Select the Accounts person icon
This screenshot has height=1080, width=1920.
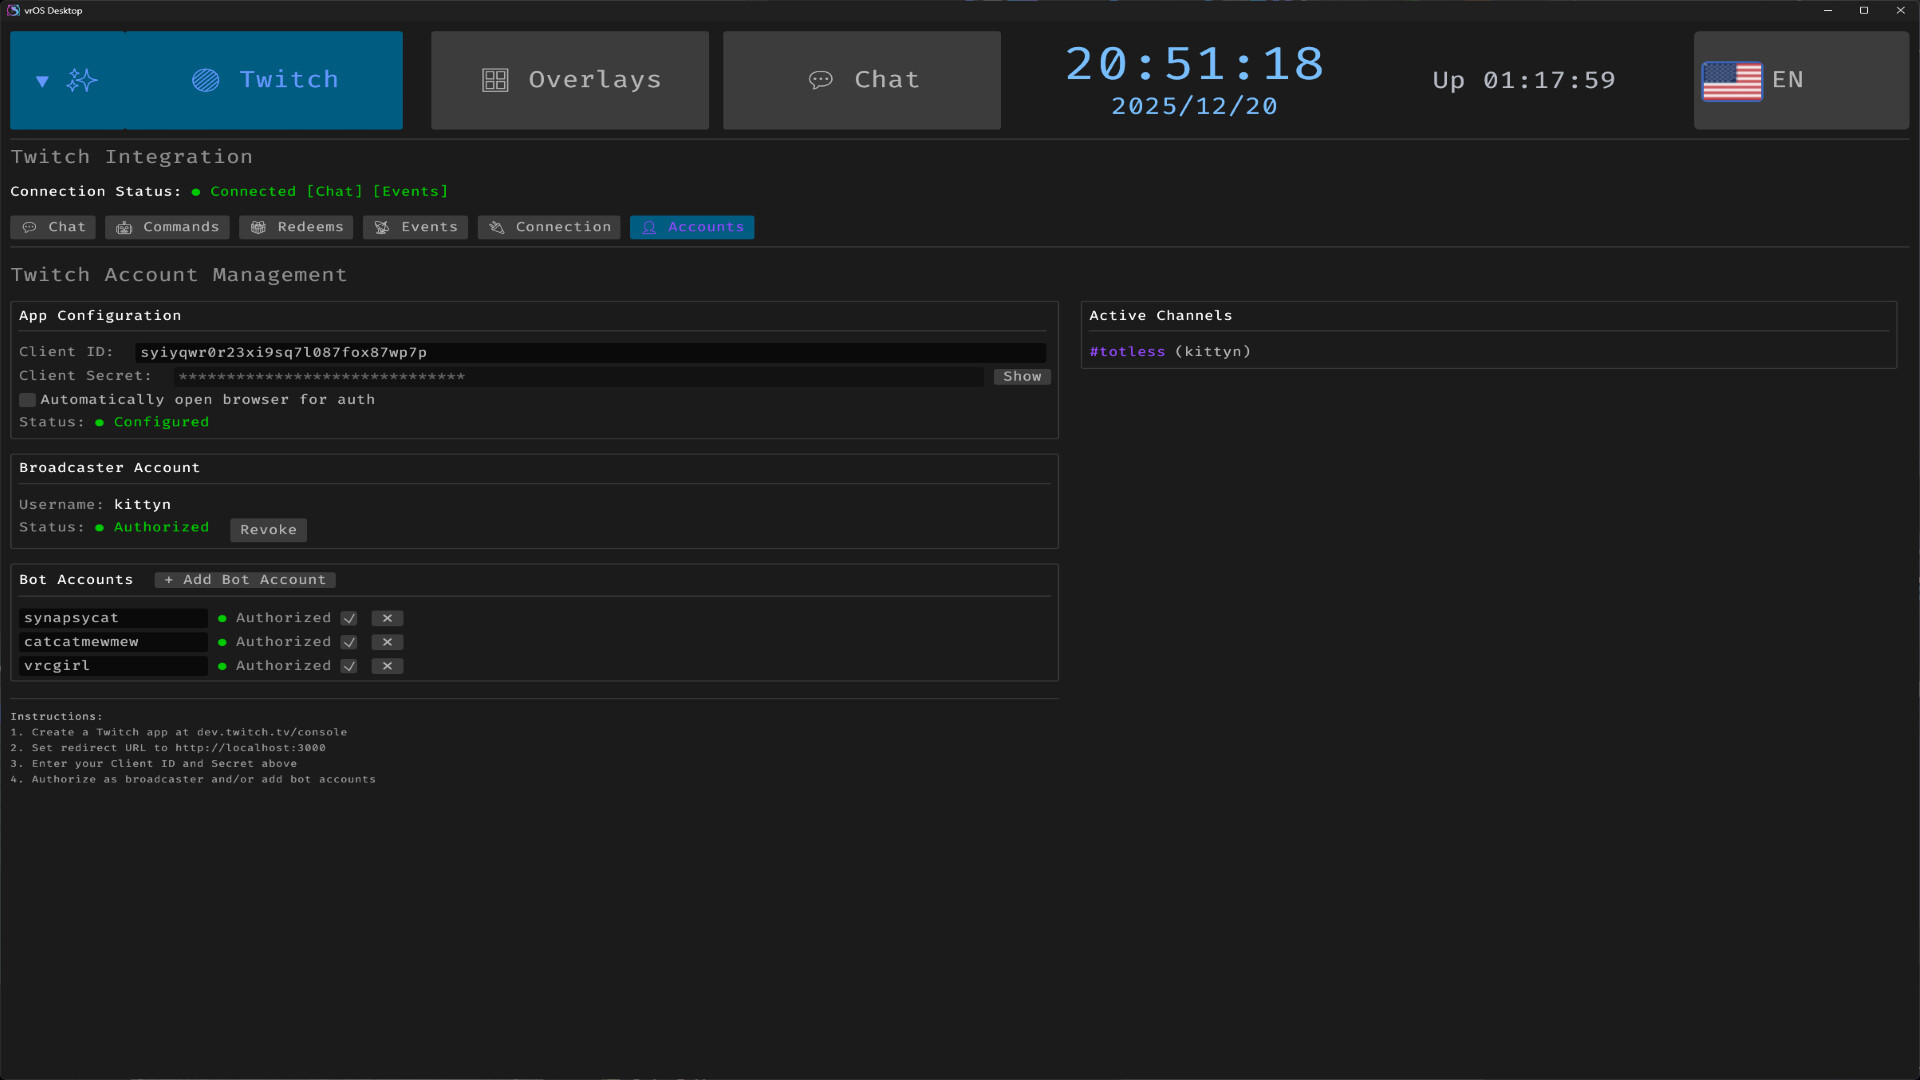(x=648, y=227)
